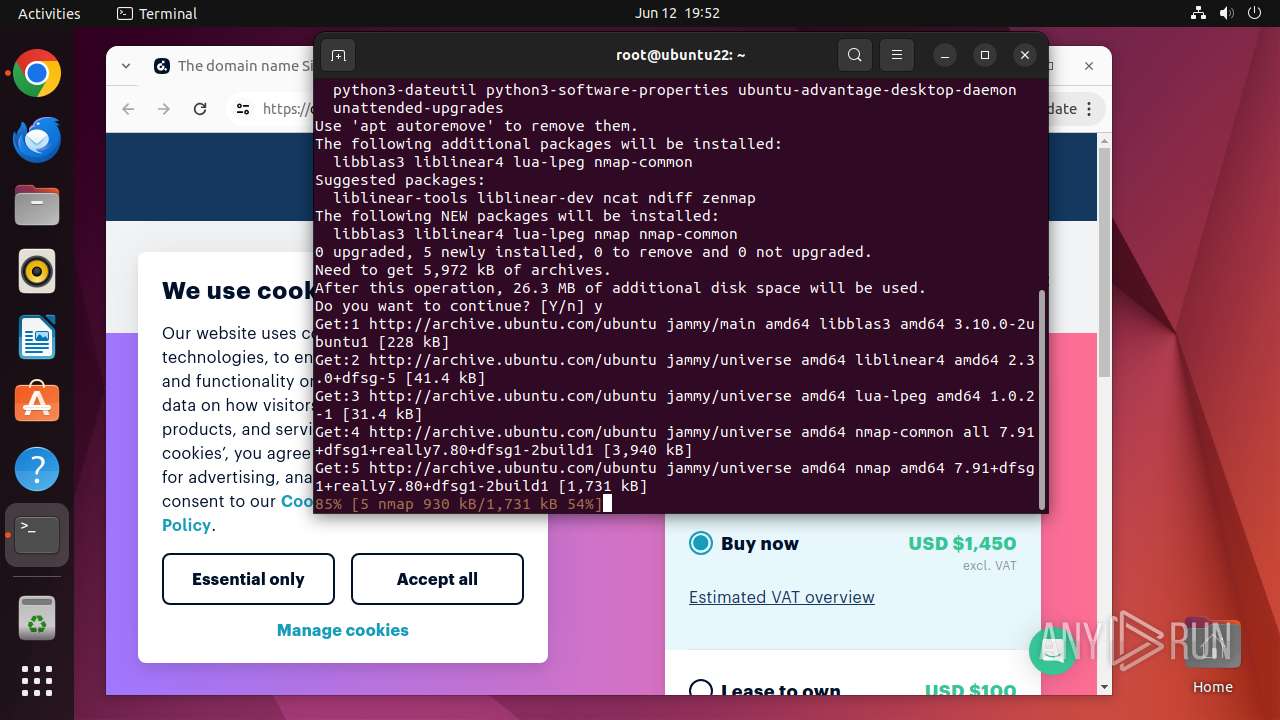Show Applications grid in the dock
The height and width of the screenshot is (720, 1280).
[37, 681]
